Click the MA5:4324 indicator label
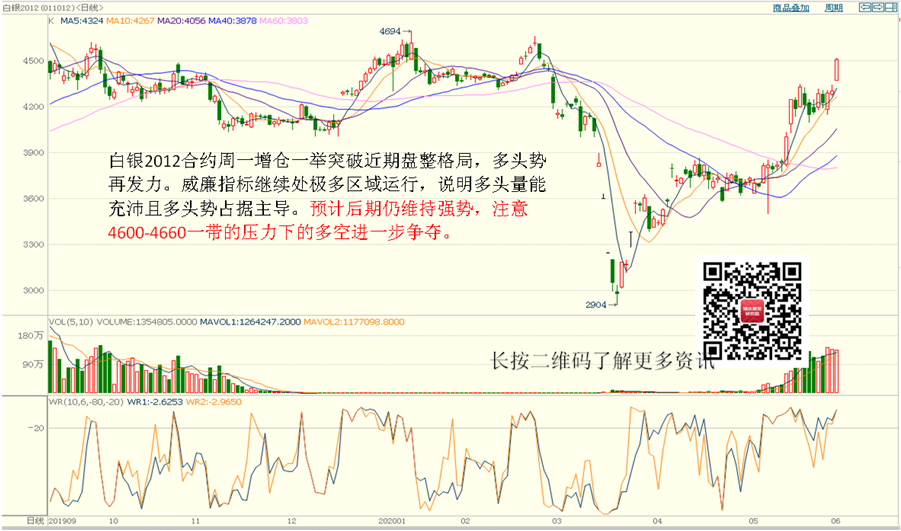Viewport: 901px width, 531px height. [82, 21]
